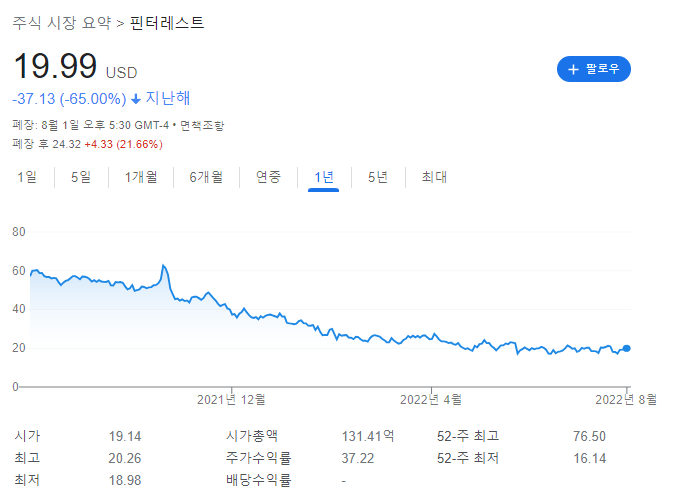Click the current price 19.99
The width and height of the screenshot is (680, 501).
click(x=55, y=66)
